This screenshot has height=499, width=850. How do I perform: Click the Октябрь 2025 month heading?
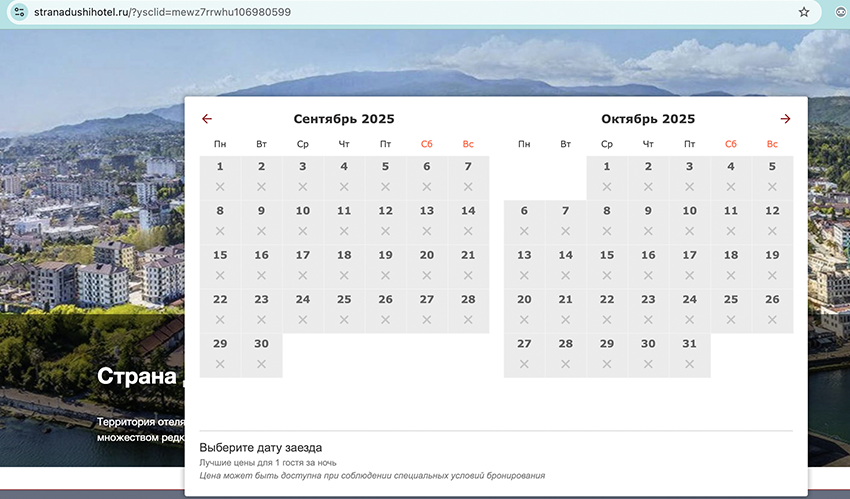pos(648,119)
